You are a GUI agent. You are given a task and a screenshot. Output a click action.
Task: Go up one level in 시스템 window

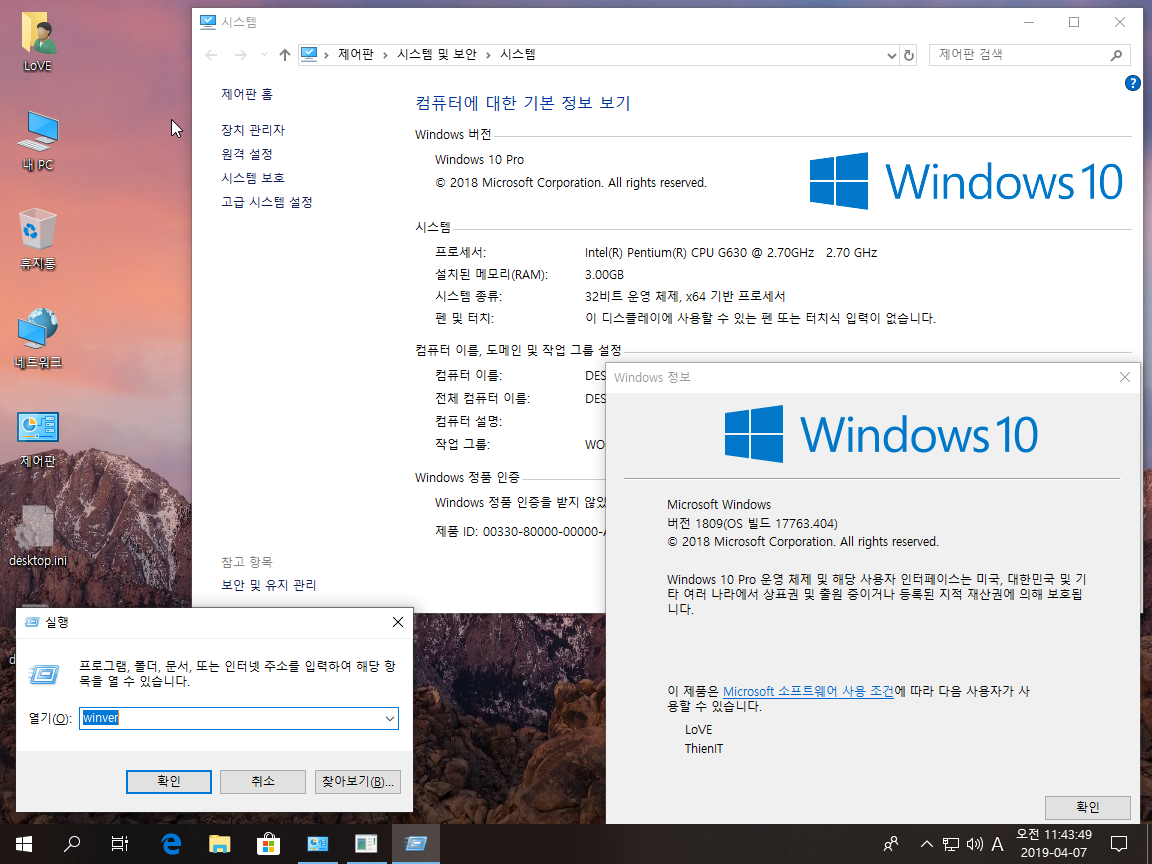285,55
